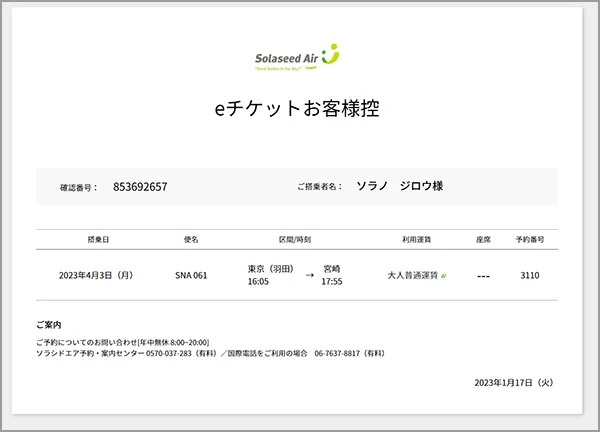Click the 区間/時刻 column header
The width and height of the screenshot is (600, 432).
[x=294, y=240]
